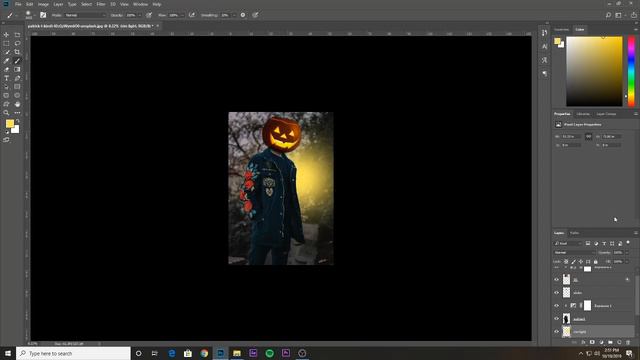Click the foreground yellow color swatch in toolbox

point(9,123)
